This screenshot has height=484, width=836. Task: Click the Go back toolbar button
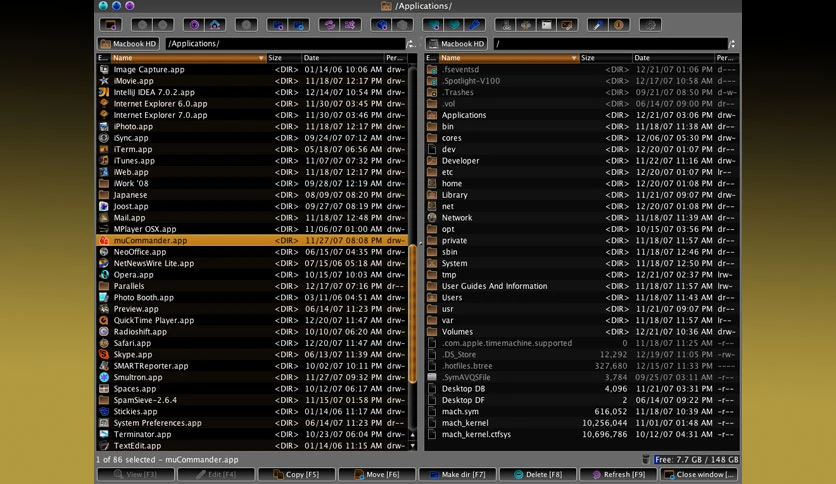[142, 25]
